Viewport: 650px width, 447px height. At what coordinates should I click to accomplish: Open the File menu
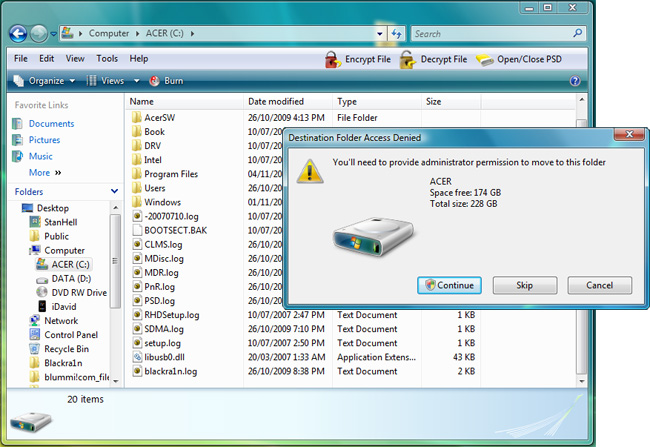[21, 58]
